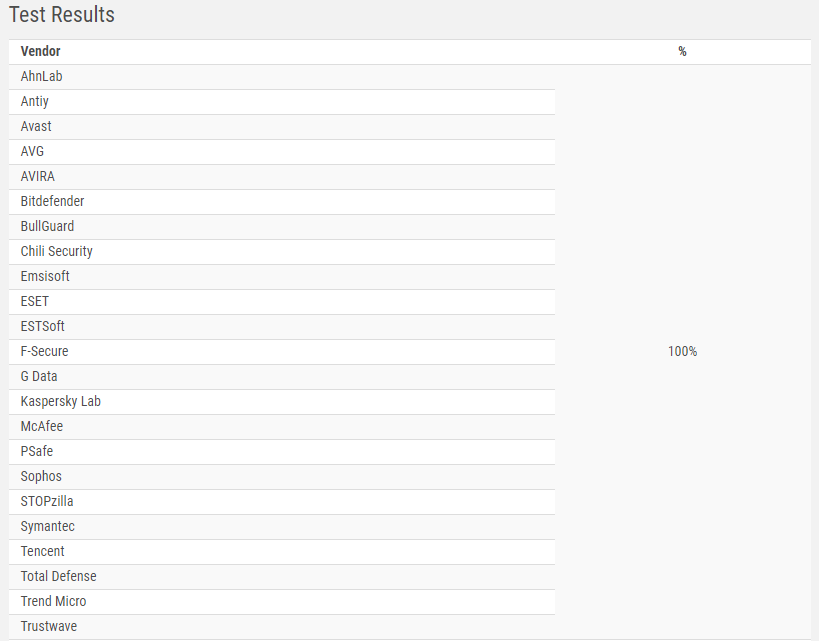819x641 pixels.
Task: Click the Symantec entry
Action: pos(48,527)
